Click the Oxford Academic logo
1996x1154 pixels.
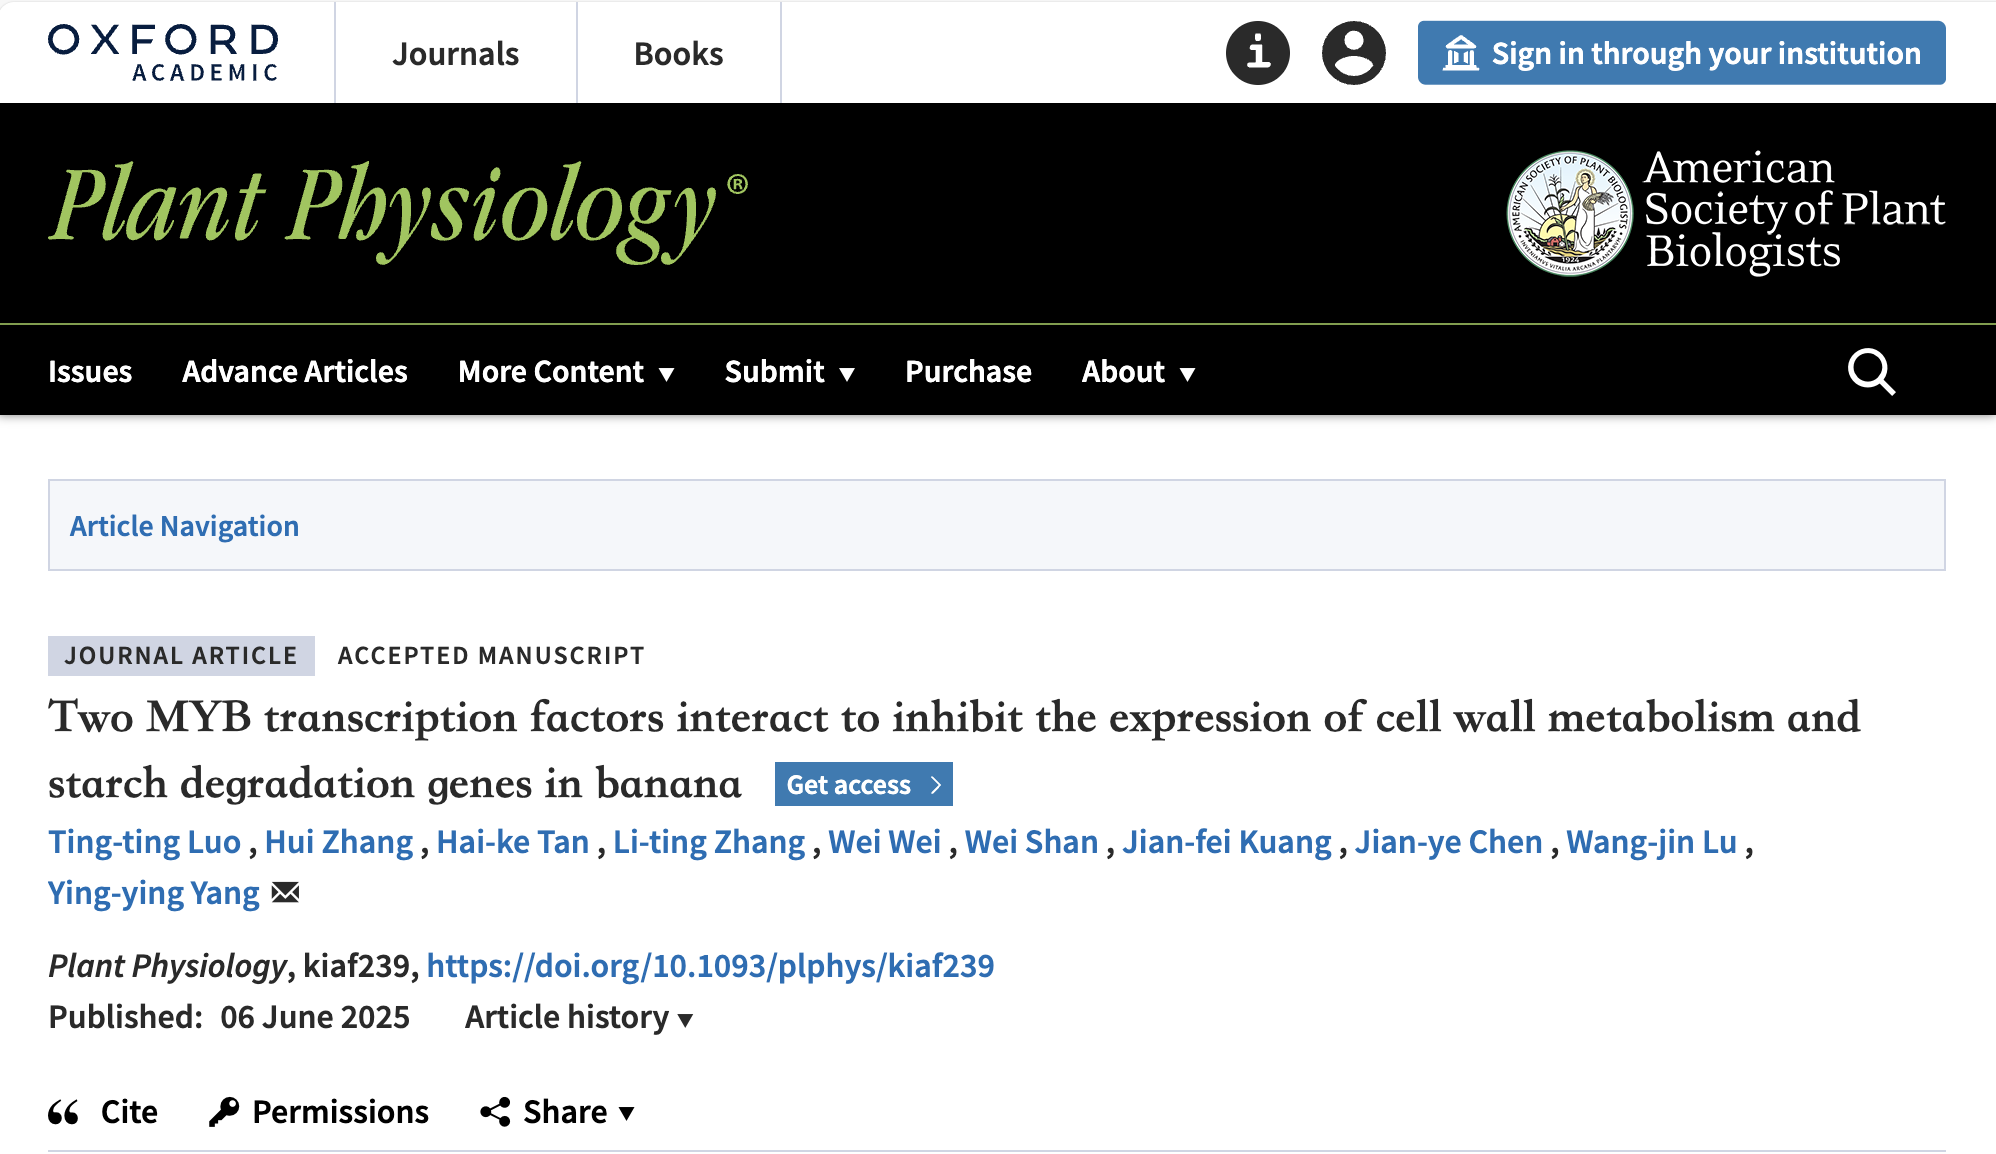coord(164,53)
